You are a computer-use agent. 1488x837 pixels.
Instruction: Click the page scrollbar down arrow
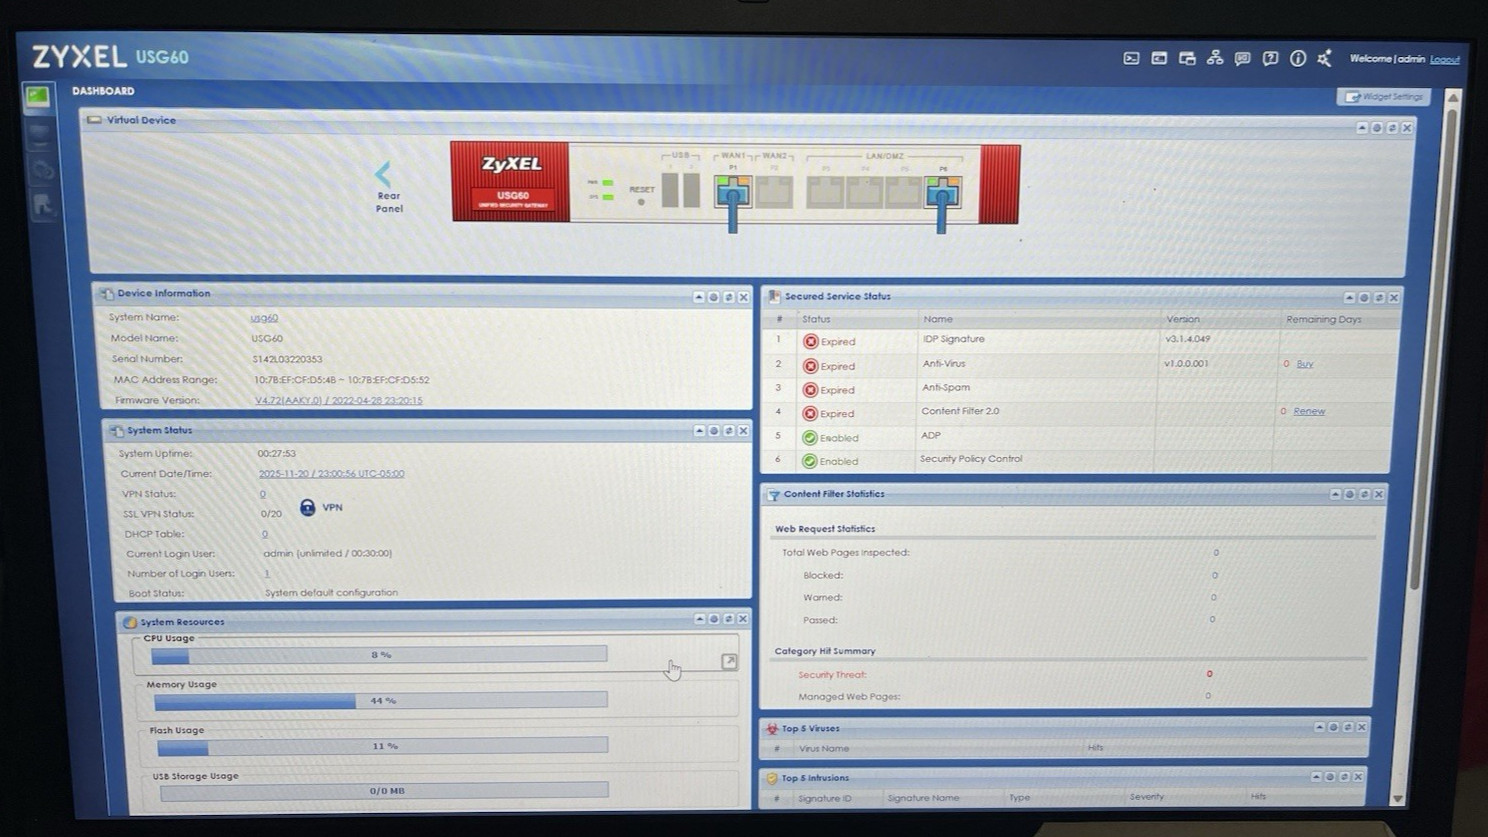pos(1398,798)
